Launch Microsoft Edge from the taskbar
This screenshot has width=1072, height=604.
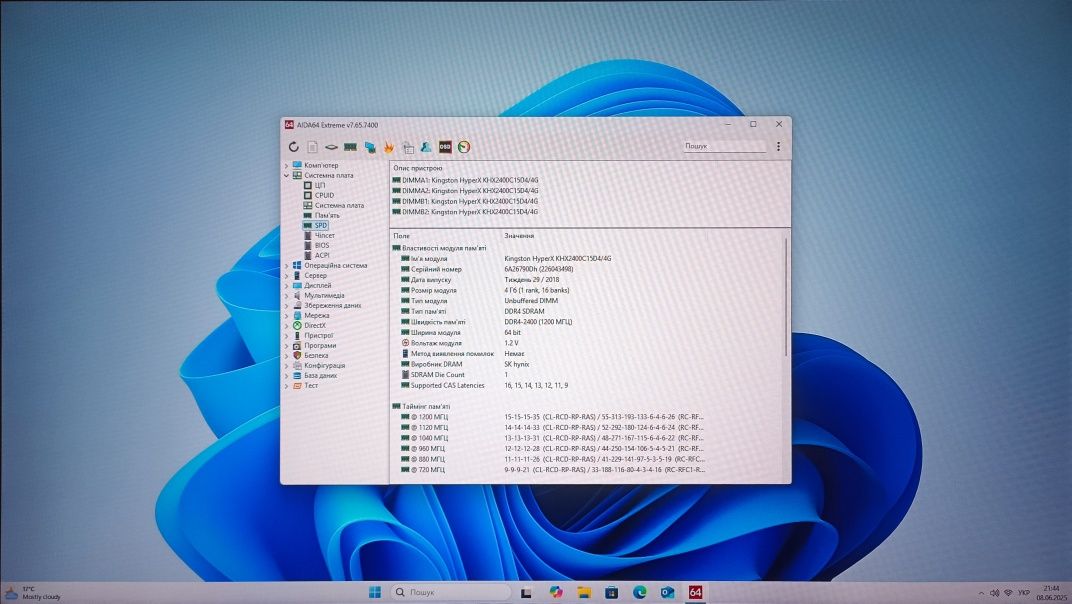pos(639,592)
